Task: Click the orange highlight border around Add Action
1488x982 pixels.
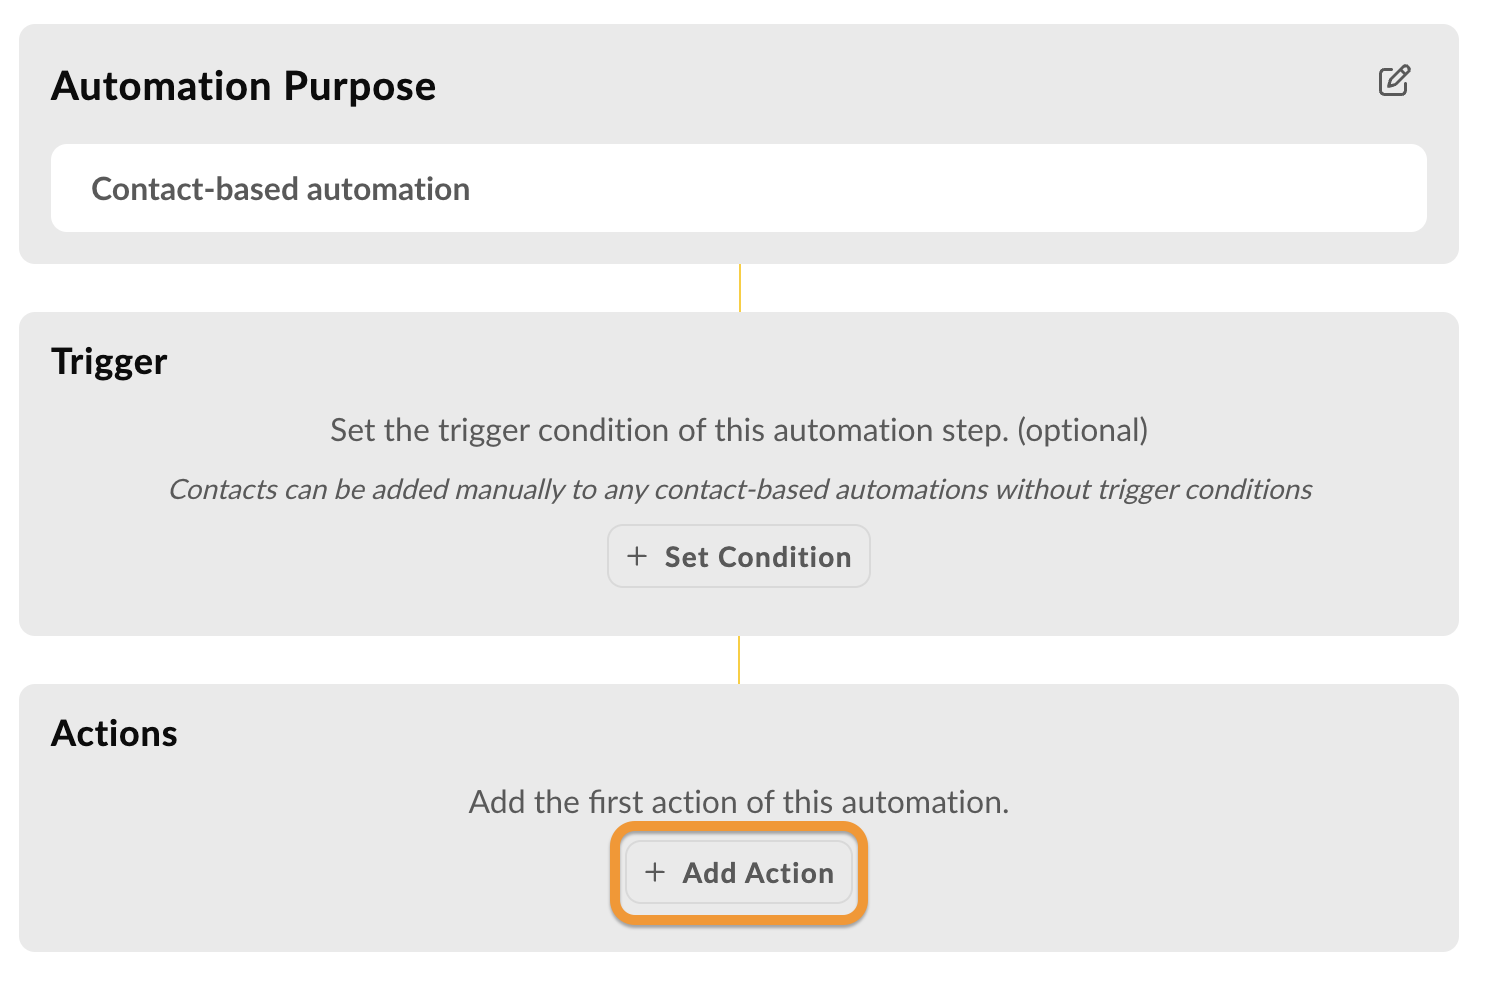Action: pyautogui.click(x=739, y=825)
